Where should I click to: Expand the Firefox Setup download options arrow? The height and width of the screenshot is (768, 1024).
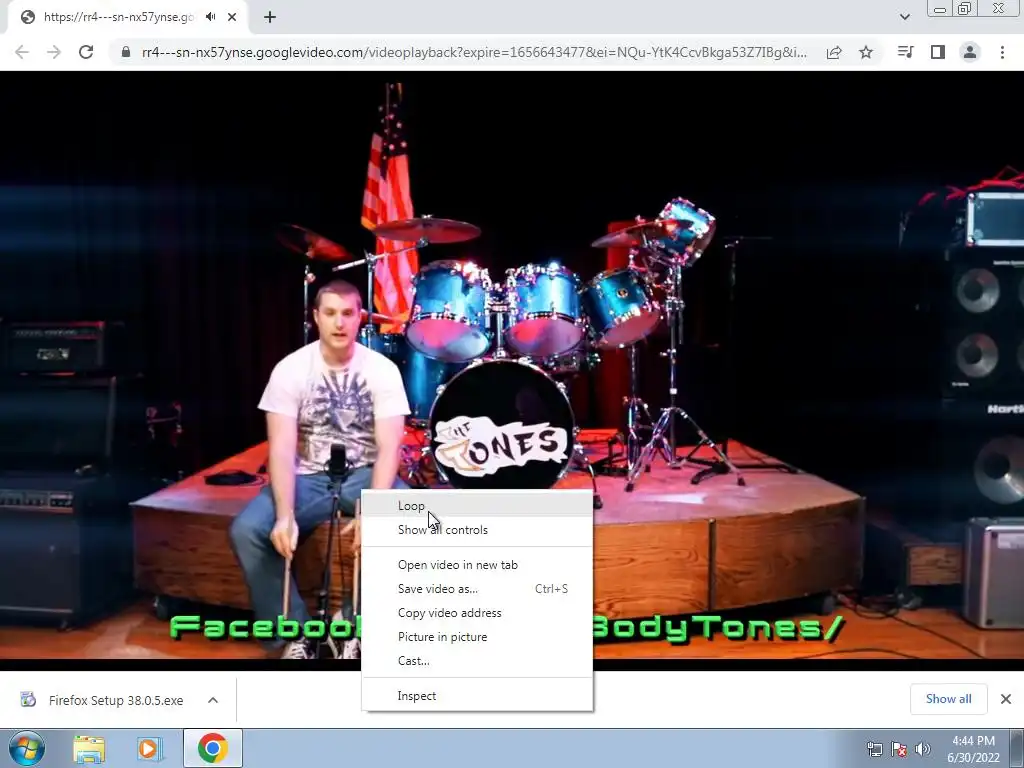[x=213, y=700]
